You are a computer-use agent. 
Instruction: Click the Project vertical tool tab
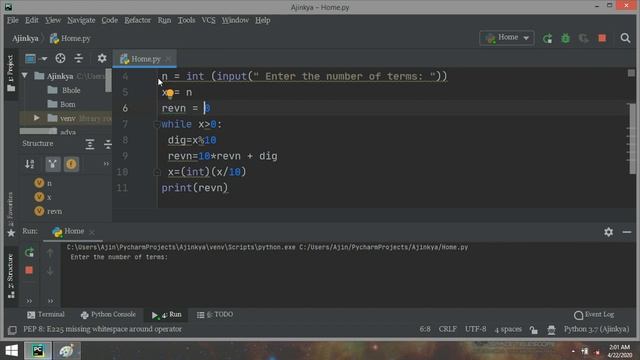click(11, 73)
